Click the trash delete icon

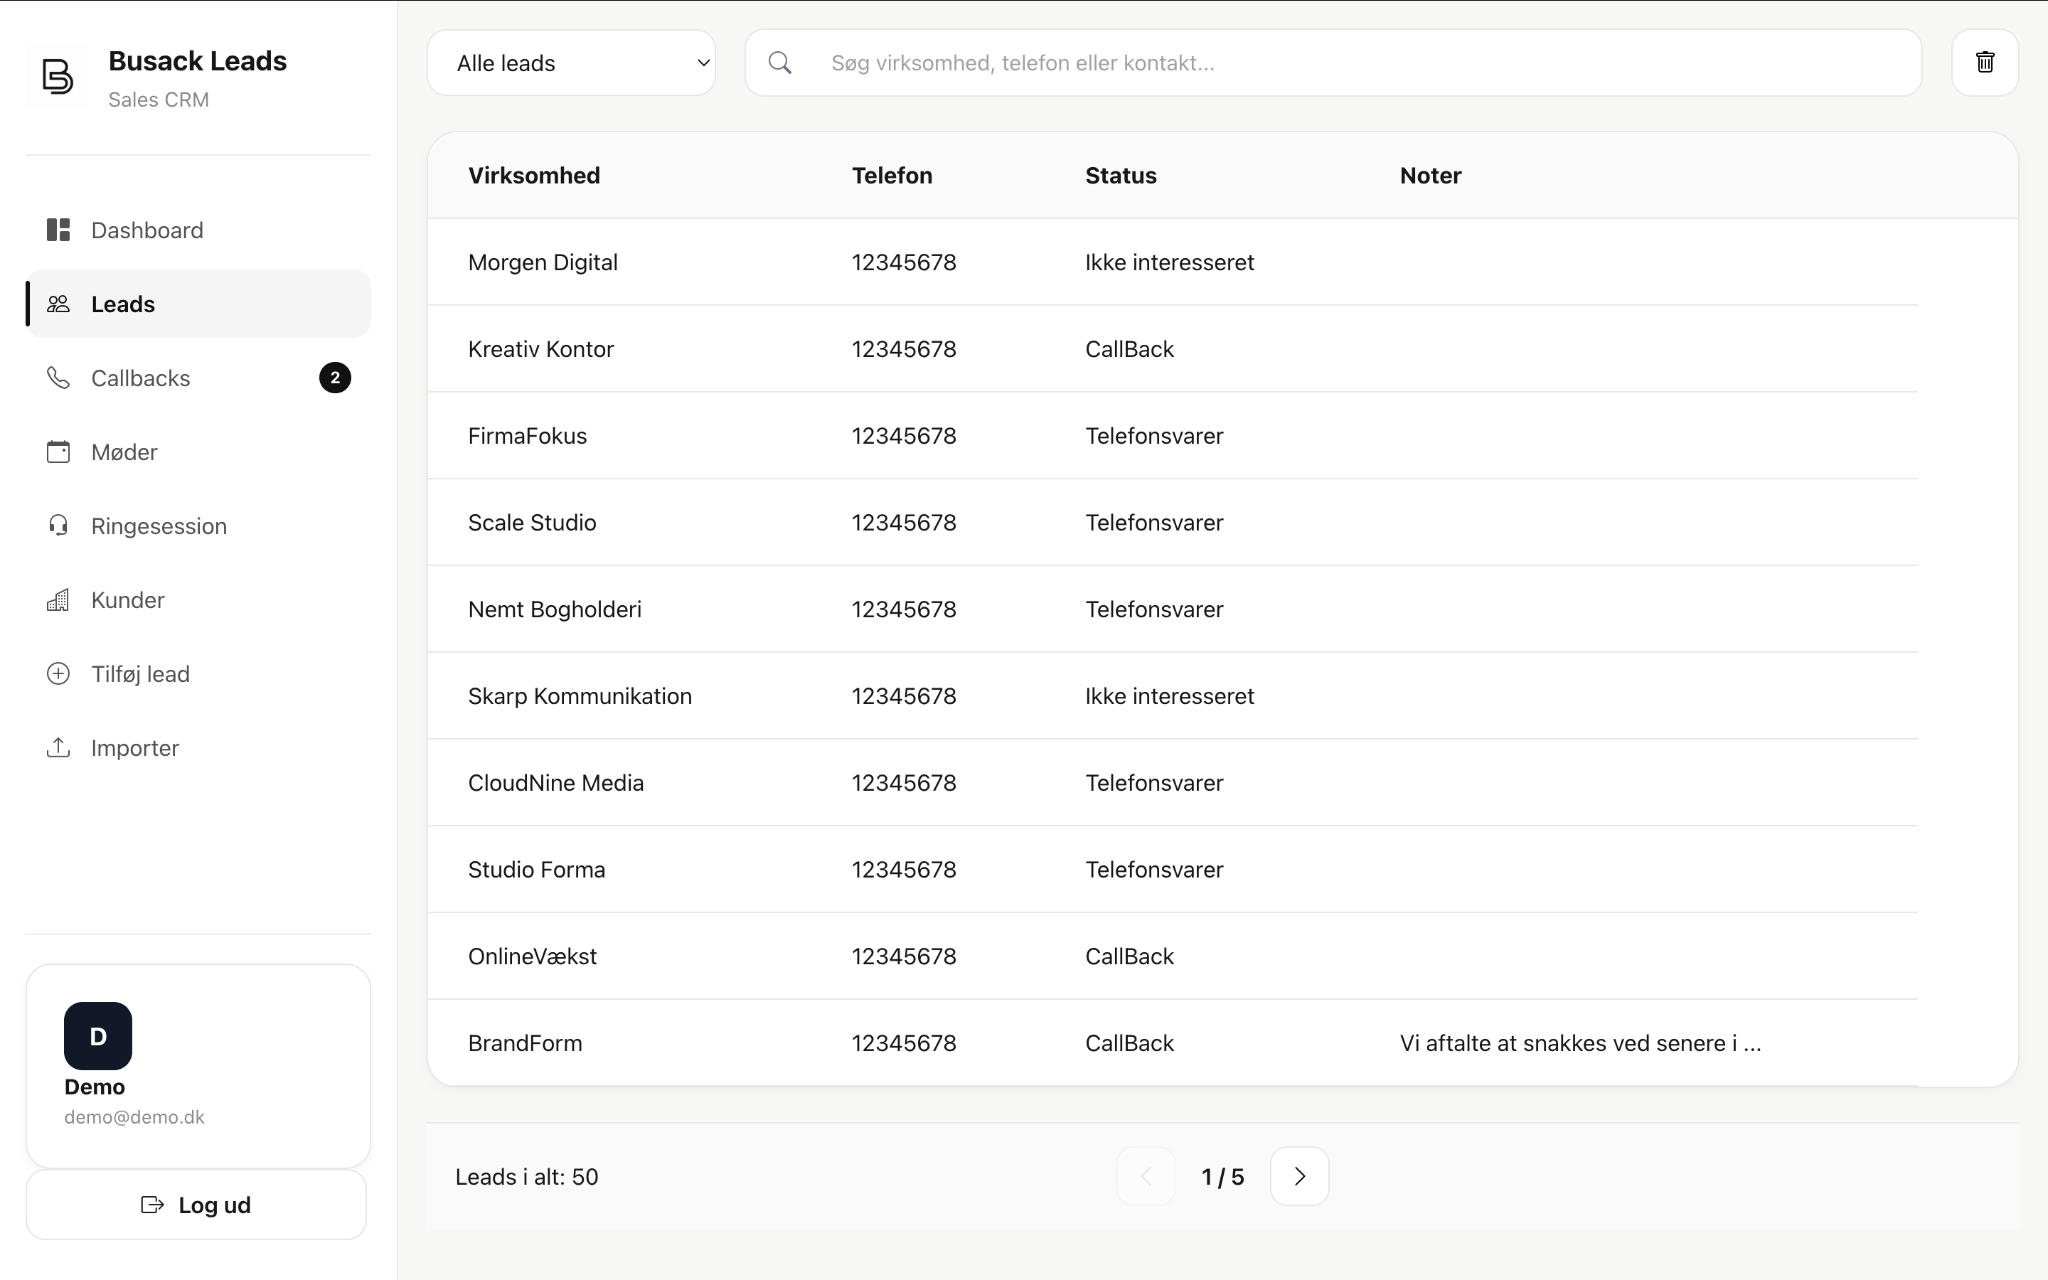click(1985, 63)
